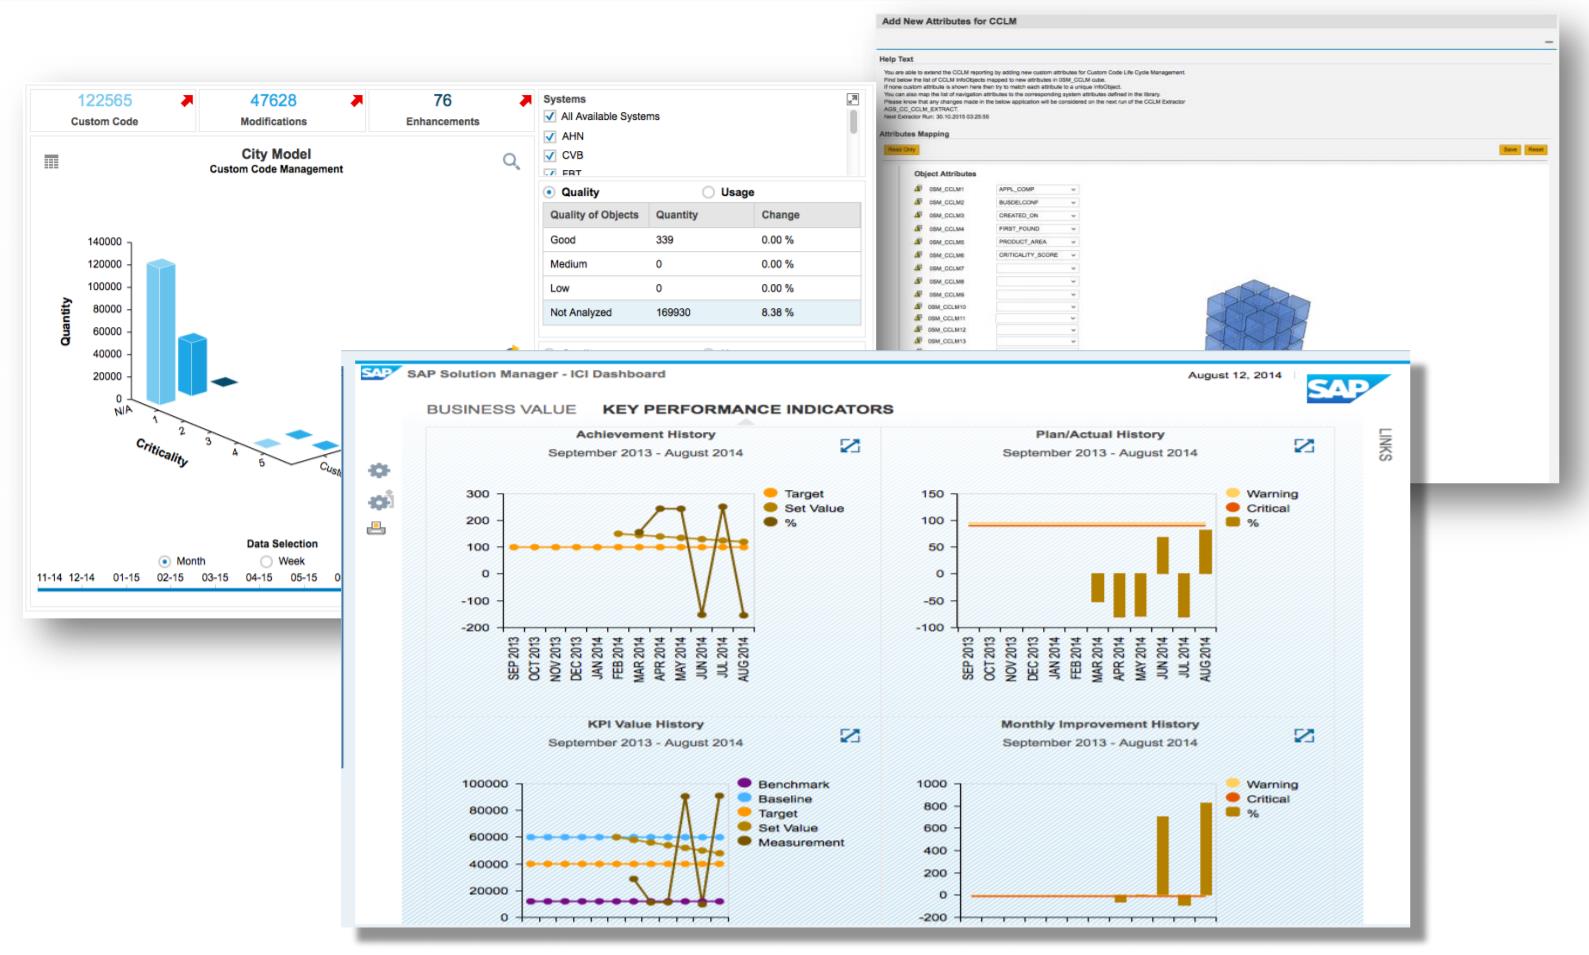
Task: Click the orange Target legend swatch in Achievement History
Action: tap(770, 493)
